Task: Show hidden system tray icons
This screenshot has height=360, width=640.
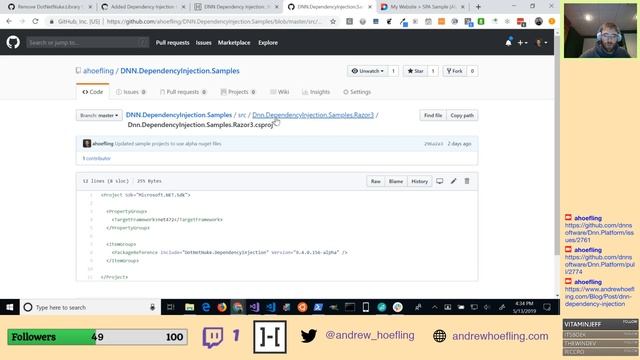Action: click(x=435, y=307)
